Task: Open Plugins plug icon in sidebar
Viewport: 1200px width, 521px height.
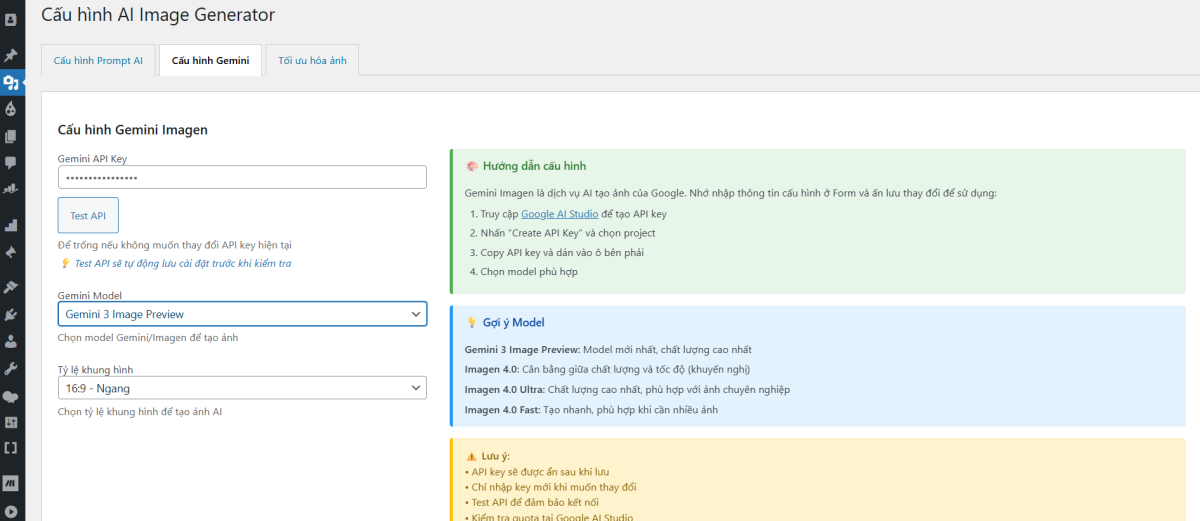Action: (11, 314)
